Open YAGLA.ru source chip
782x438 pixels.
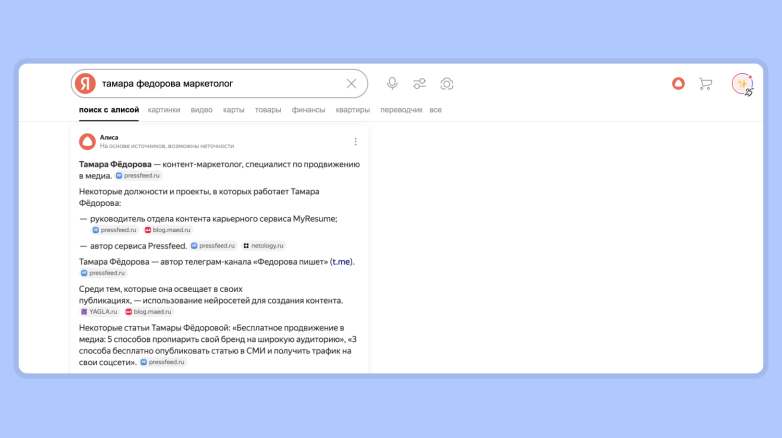[x=99, y=312]
